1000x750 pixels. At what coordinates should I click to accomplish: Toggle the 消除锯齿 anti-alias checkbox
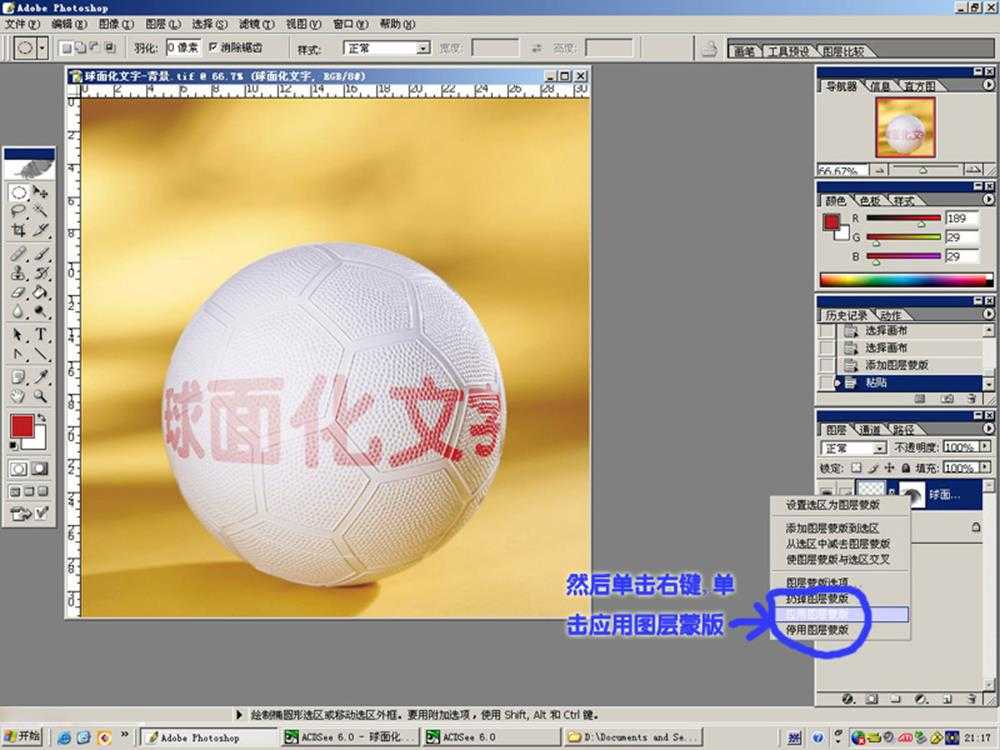(214, 47)
